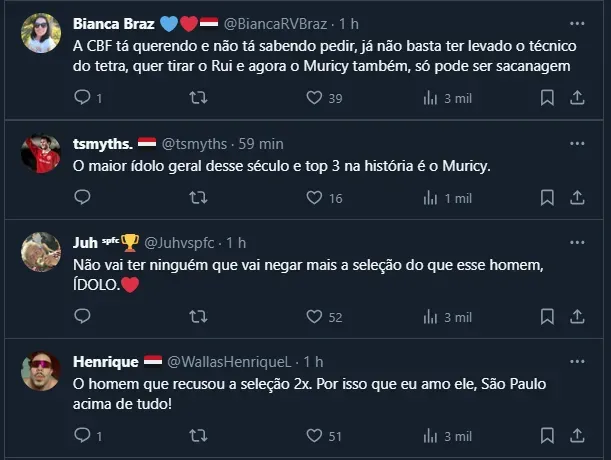The height and width of the screenshot is (460, 611).
Task: Open Henrique's profile name link
Action: pyautogui.click(x=105, y=361)
